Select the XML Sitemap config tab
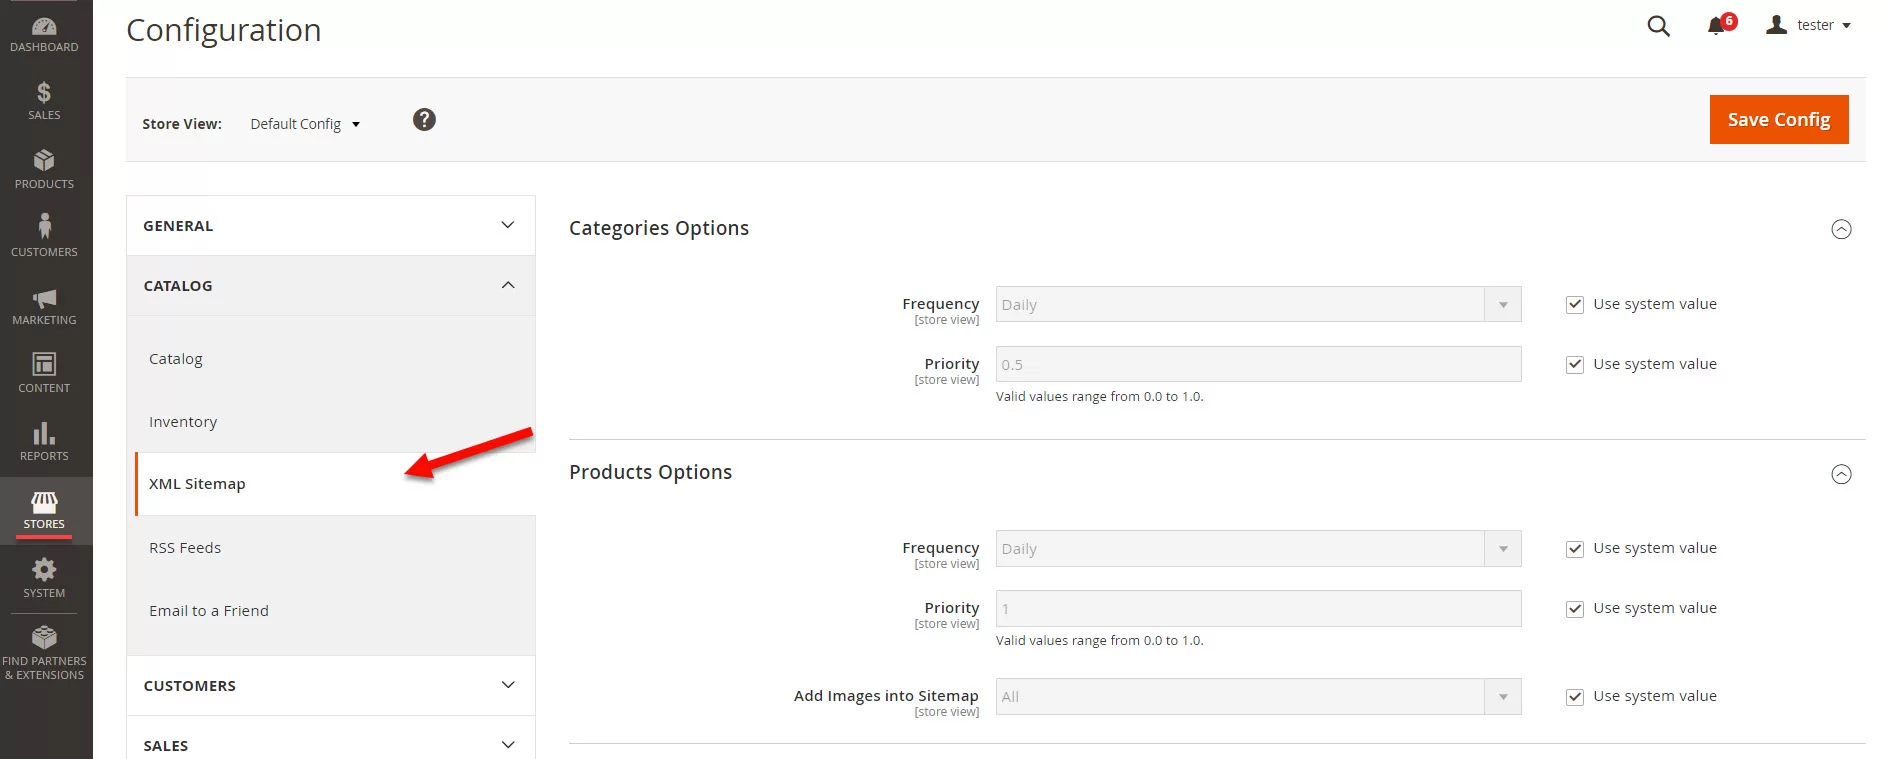This screenshot has width=1884, height=759. pyautogui.click(x=335, y=484)
